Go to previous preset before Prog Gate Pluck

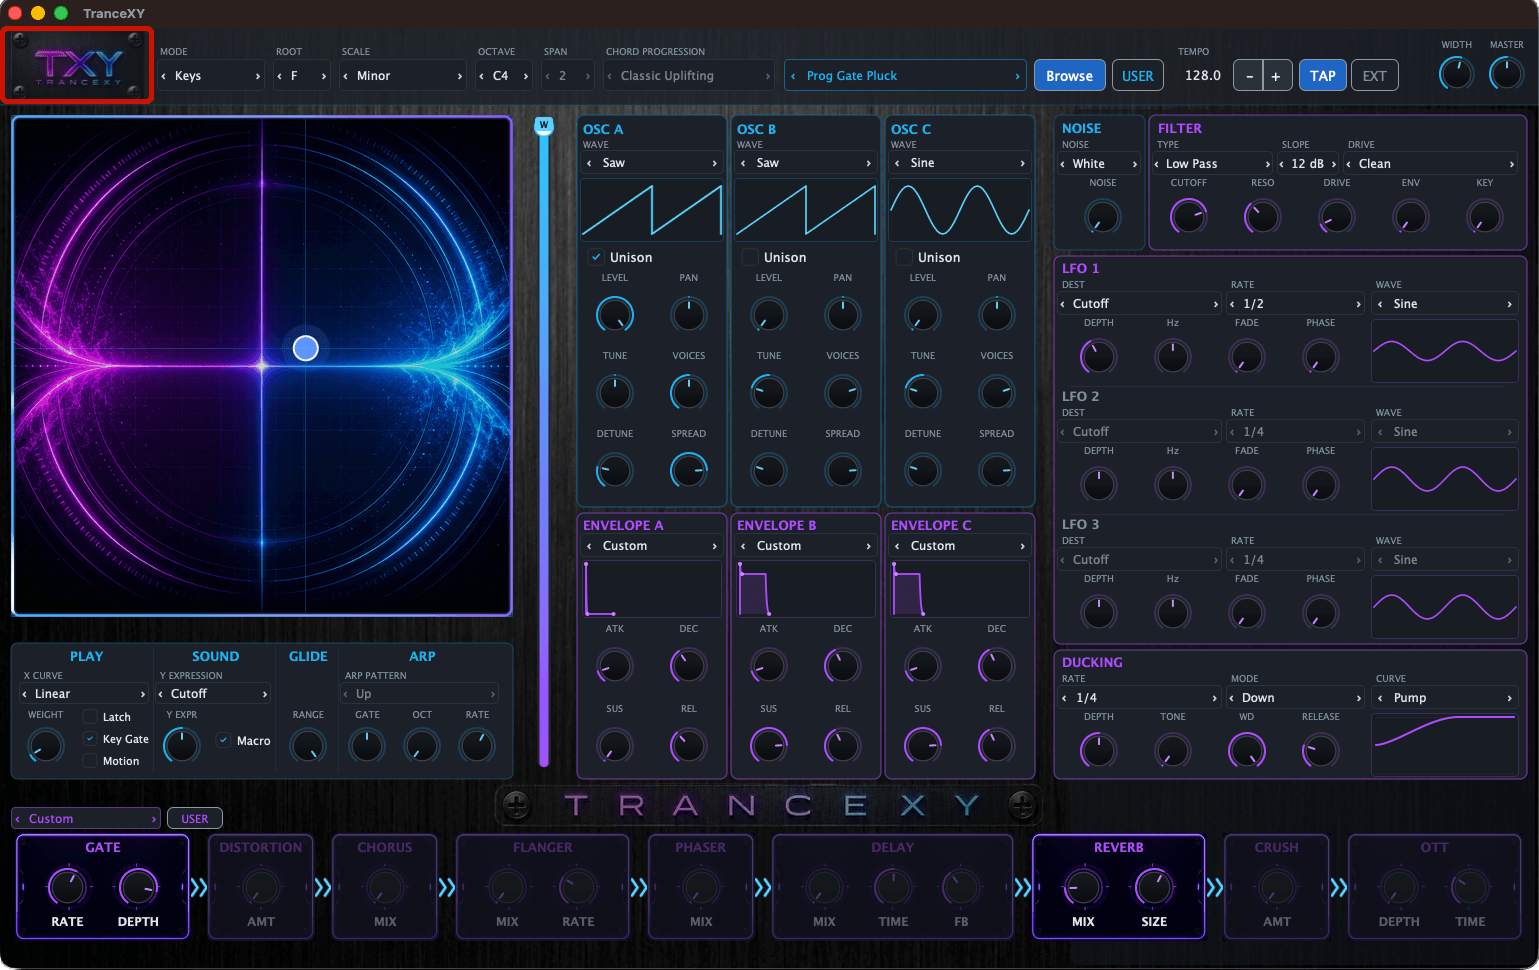point(794,76)
